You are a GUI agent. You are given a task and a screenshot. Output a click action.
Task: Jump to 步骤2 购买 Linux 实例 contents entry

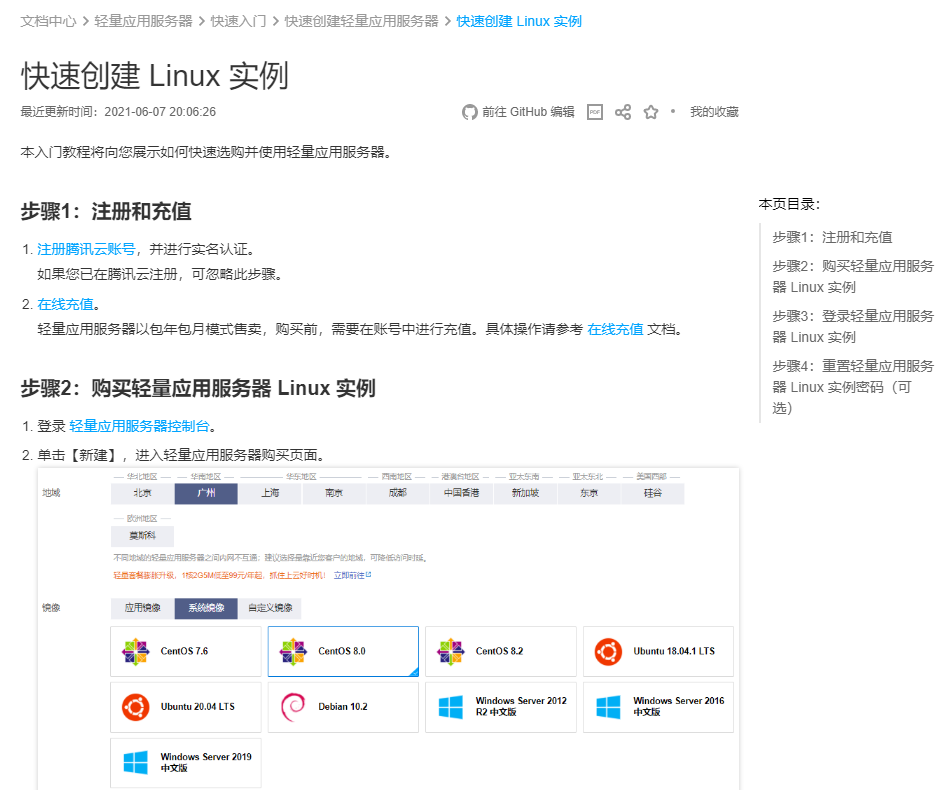tap(853, 276)
